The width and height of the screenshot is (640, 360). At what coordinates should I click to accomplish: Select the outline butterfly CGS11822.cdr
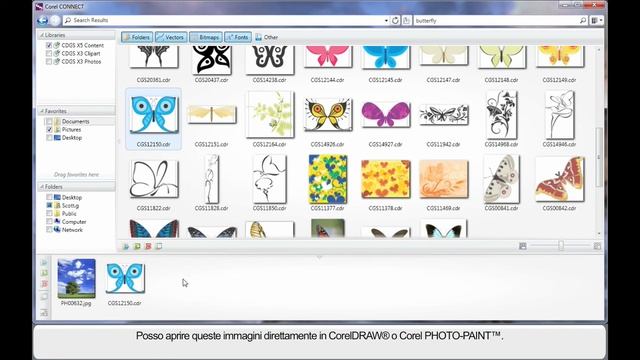(x=154, y=179)
